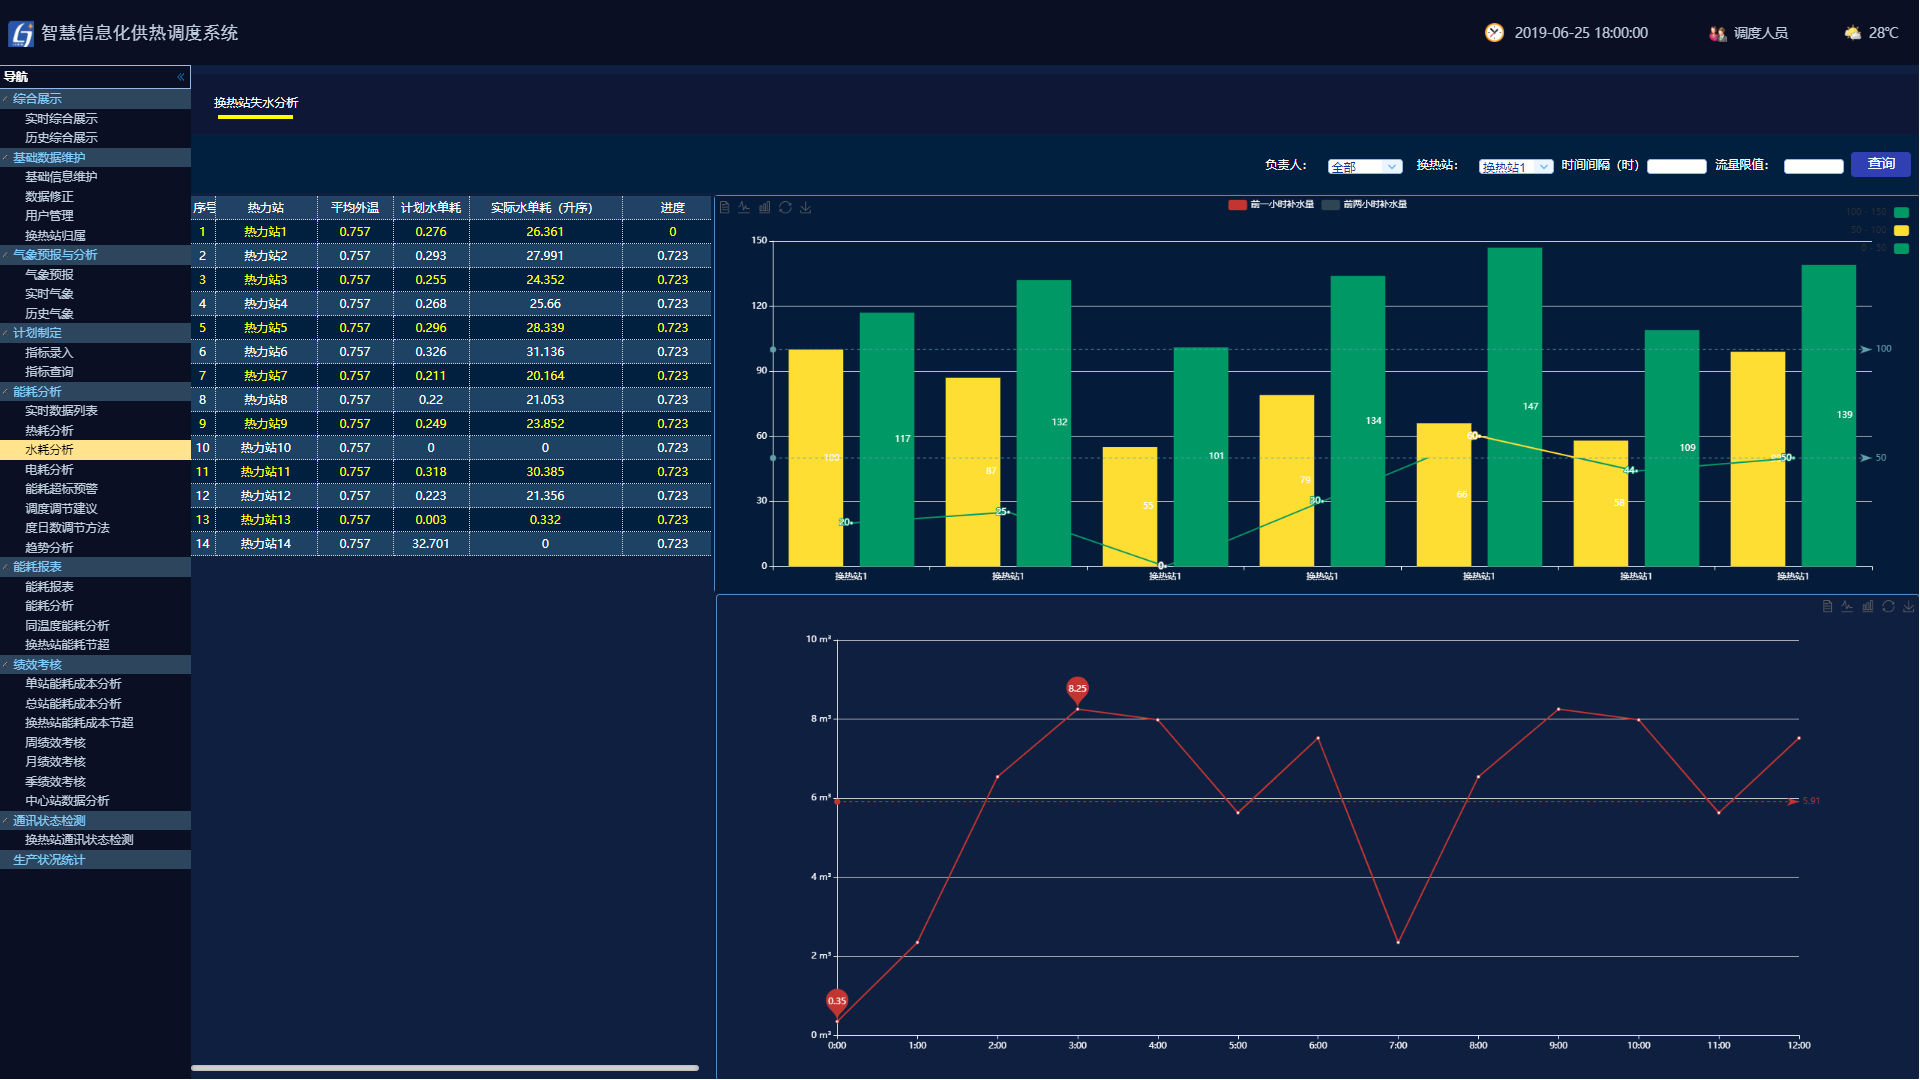Image resolution: width=1920 pixels, height=1080 pixels.
Task: Collapse the 基础数据维护 section
Action: pos(95,158)
